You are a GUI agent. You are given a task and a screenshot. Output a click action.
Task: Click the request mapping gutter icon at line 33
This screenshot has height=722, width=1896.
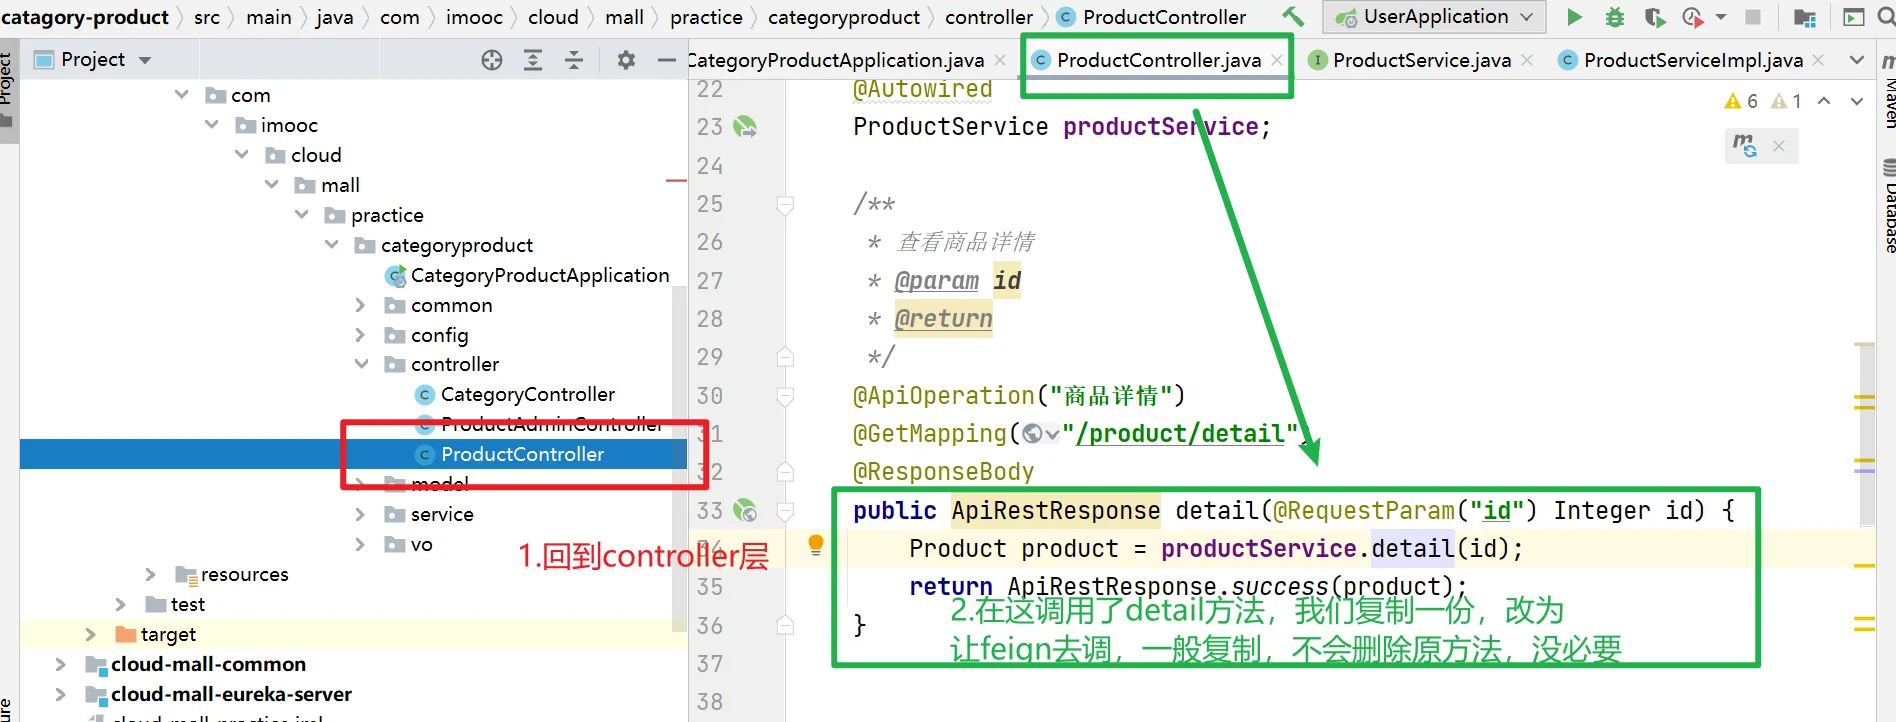pos(745,511)
